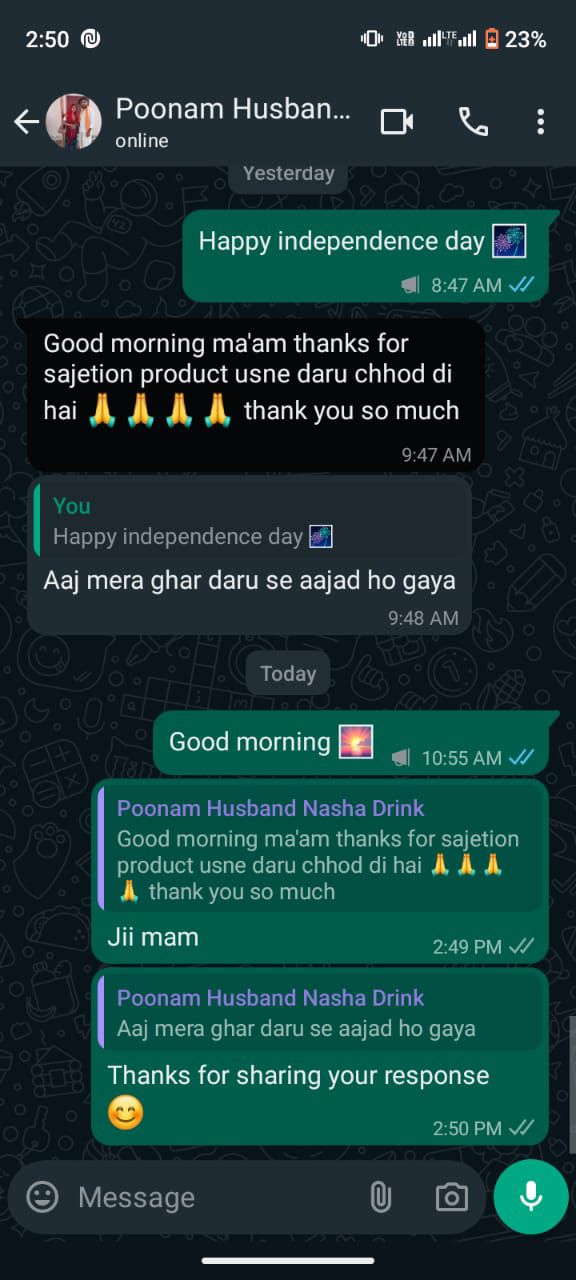Start a voice call via phone icon
Screen dimensions: 576x1280
(473, 122)
